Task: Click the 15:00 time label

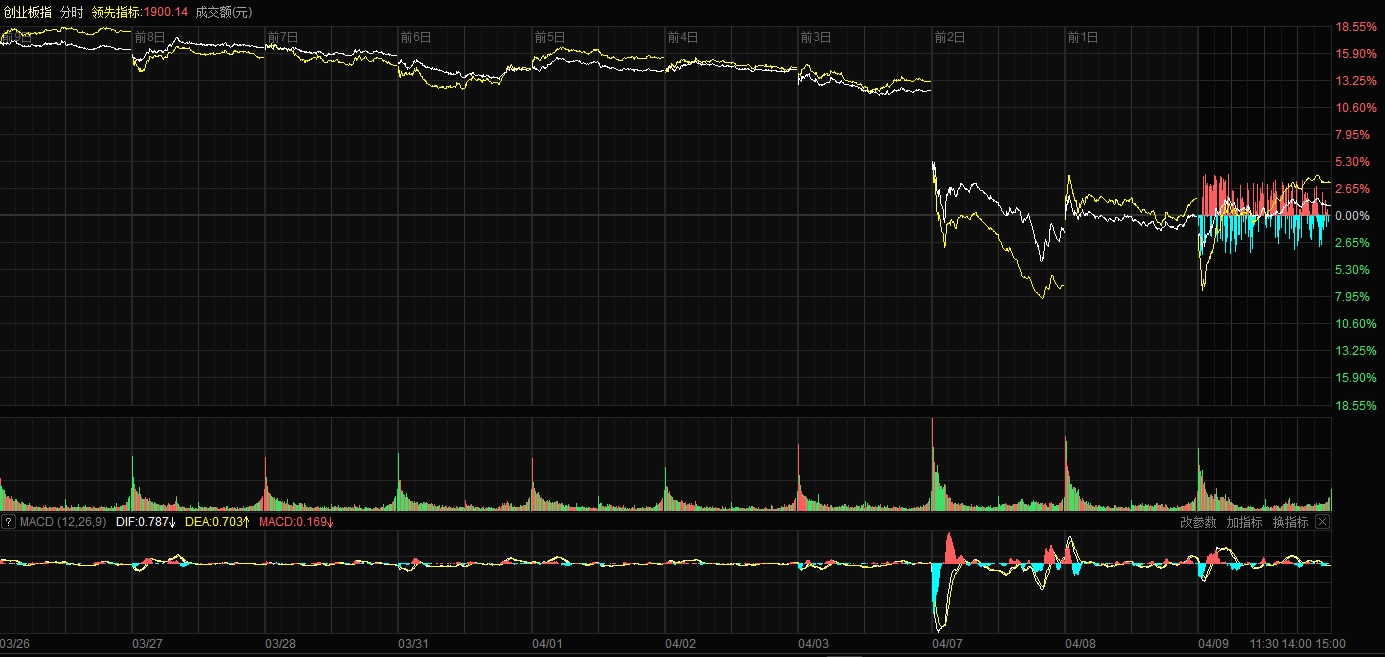Action: coord(1330,643)
